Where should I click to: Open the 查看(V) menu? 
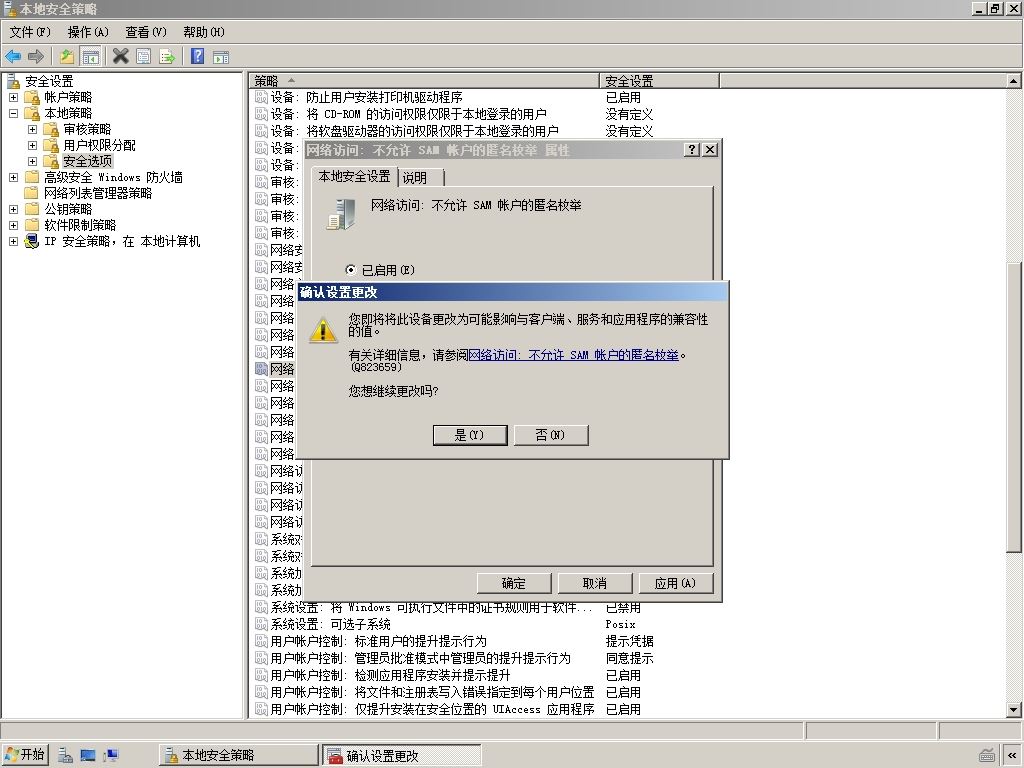click(x=146, y=32)
